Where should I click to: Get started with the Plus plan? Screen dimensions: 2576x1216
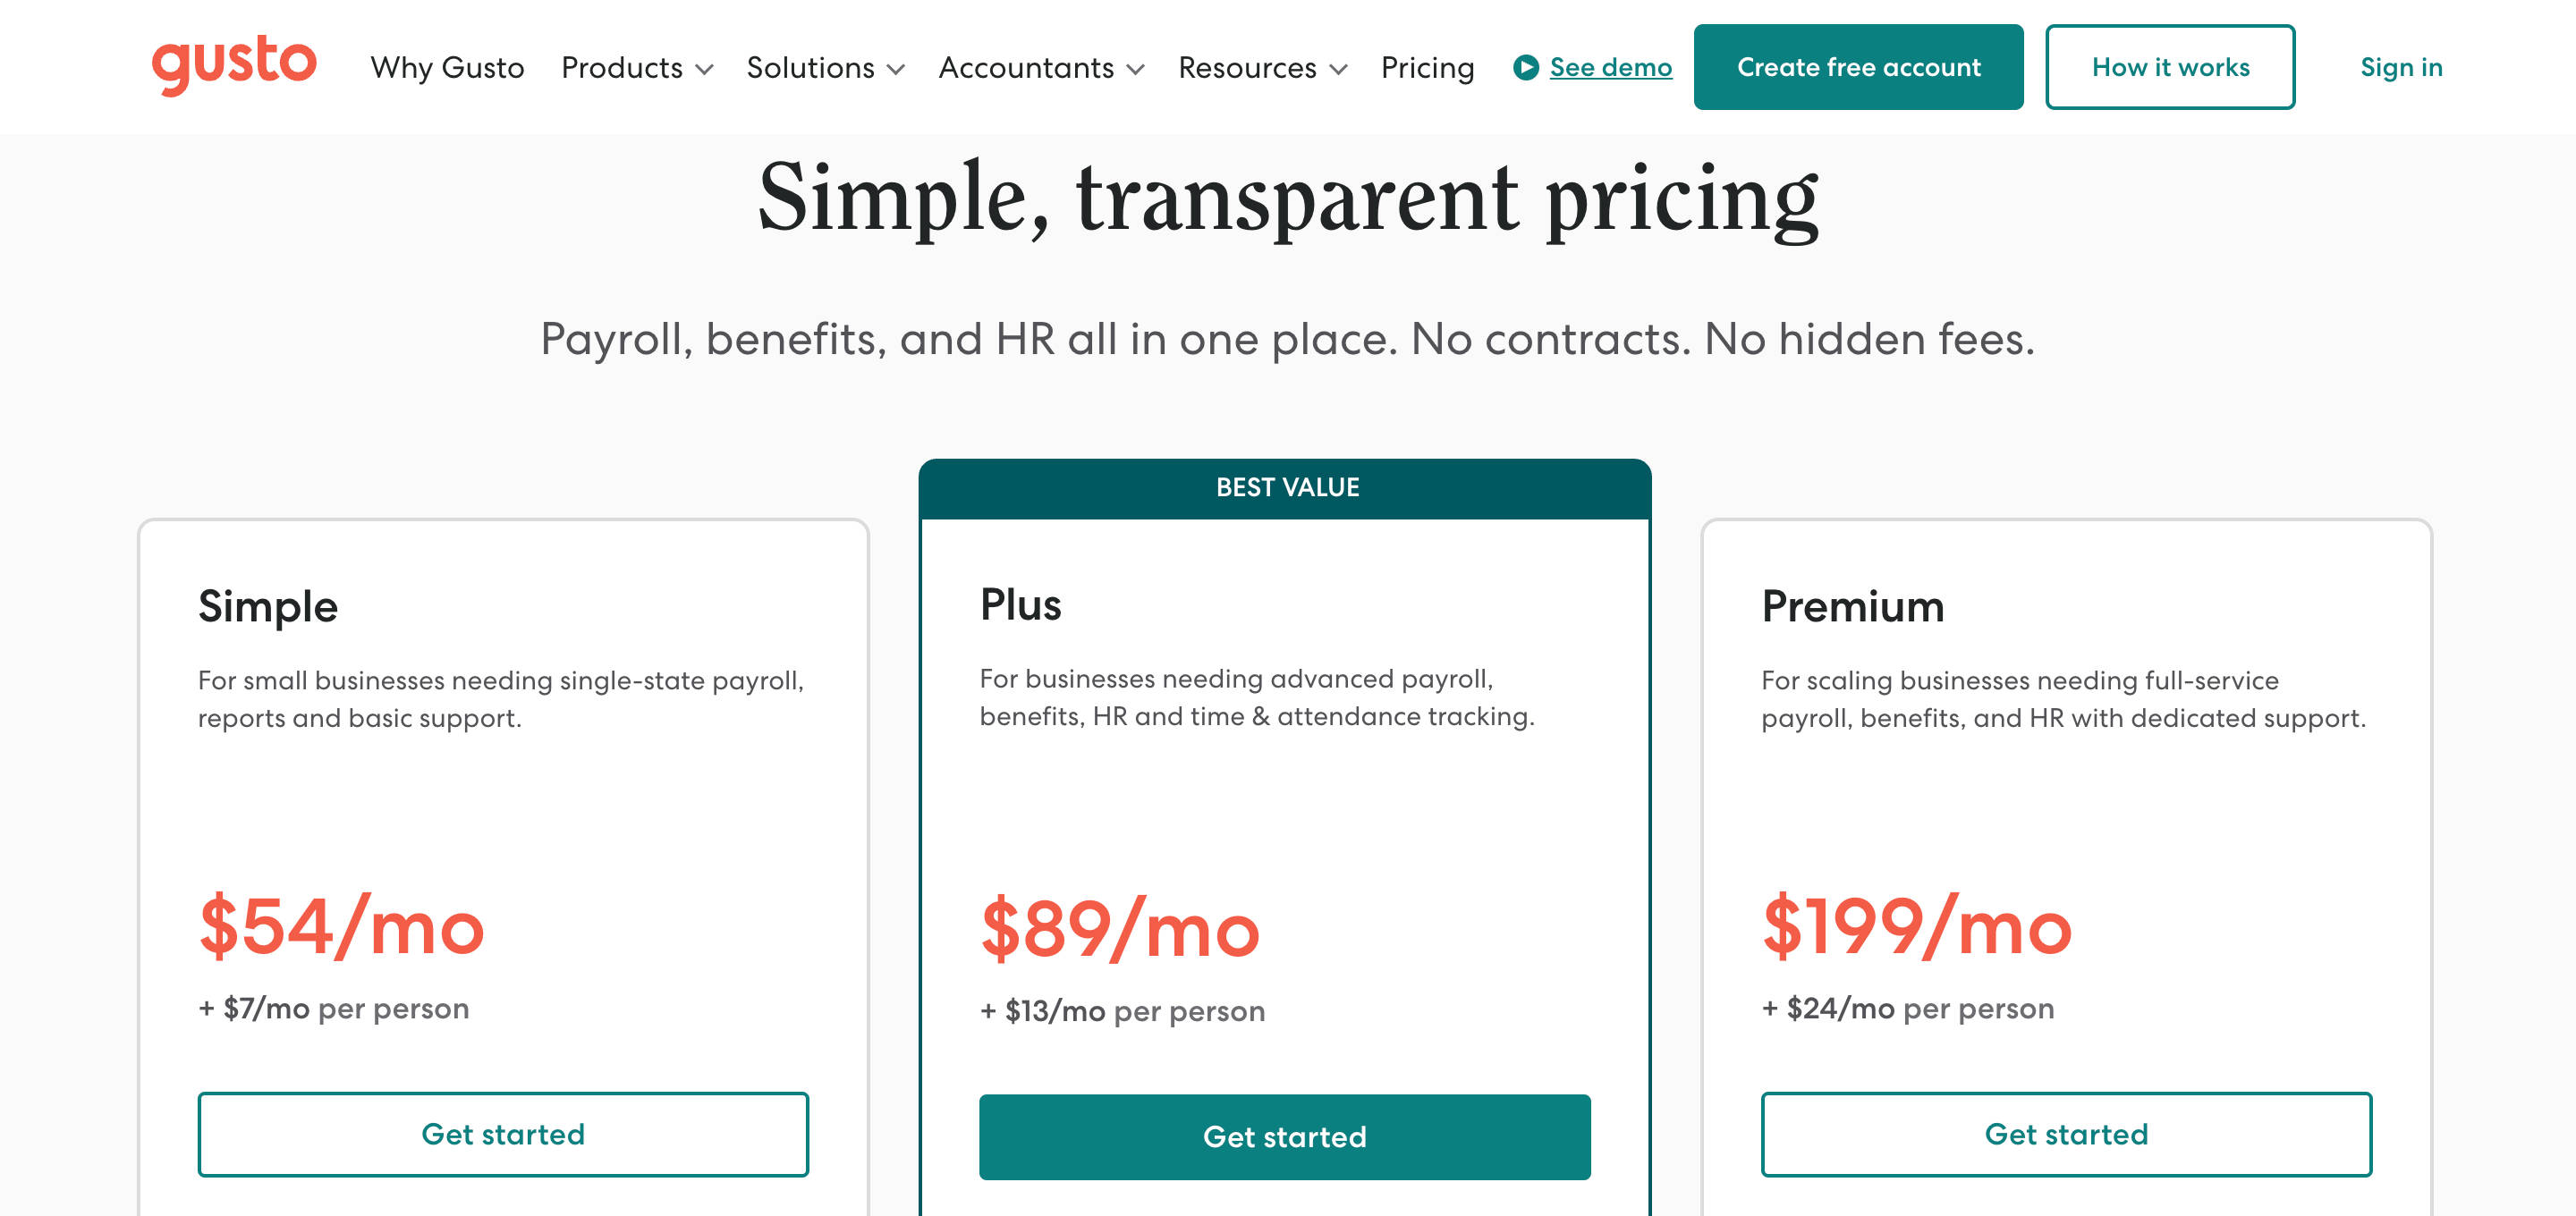click(x=1284, y=1137)
